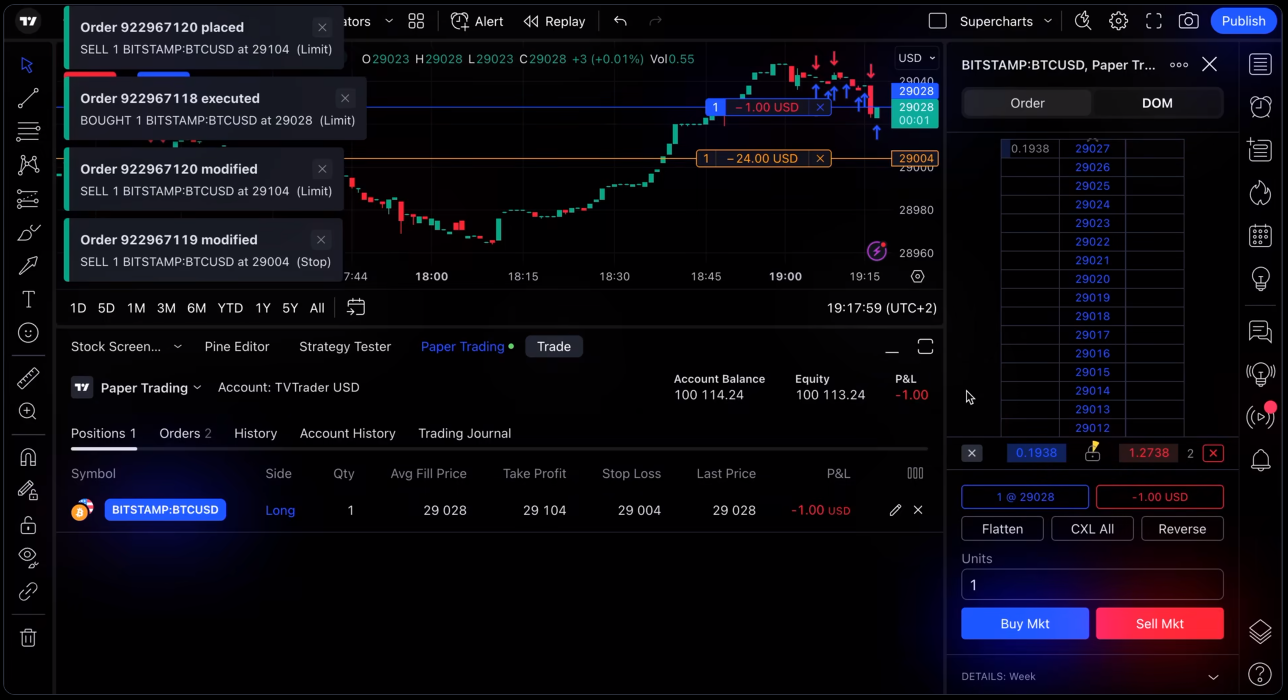Open the History tab
The image size is (1288, 700).
click(255, 433)
